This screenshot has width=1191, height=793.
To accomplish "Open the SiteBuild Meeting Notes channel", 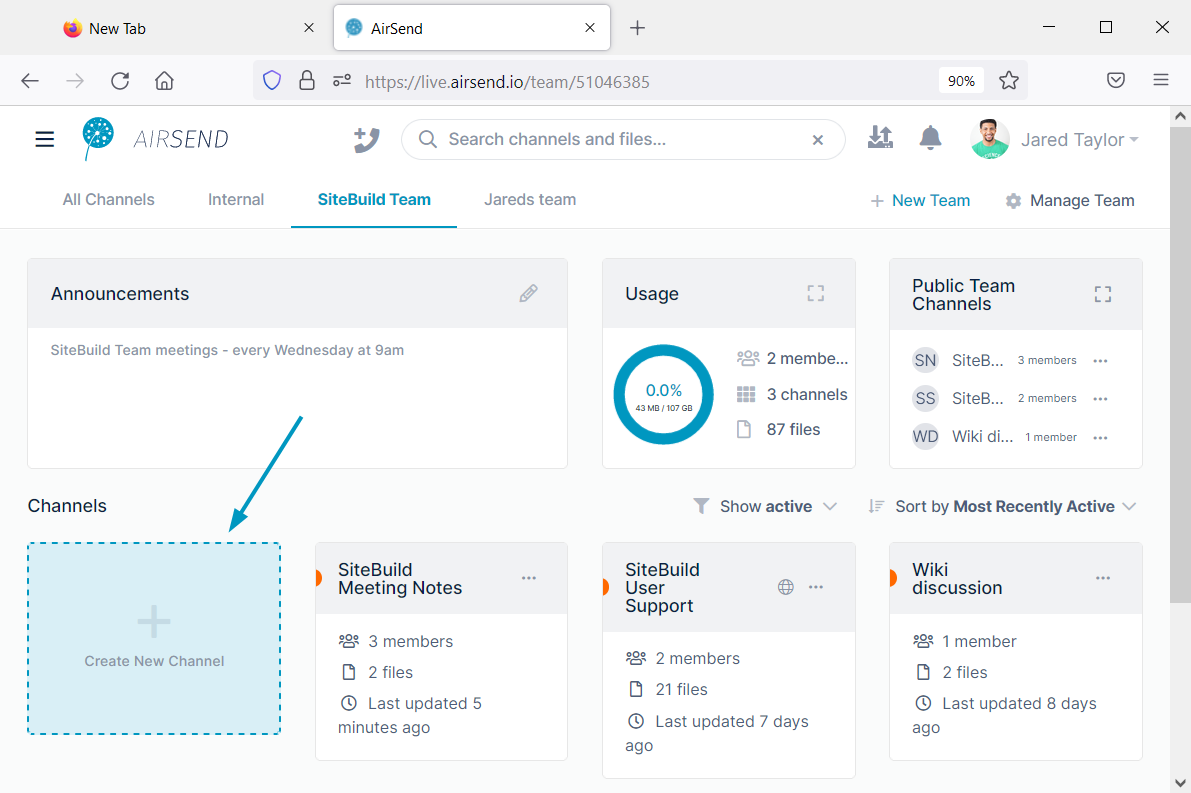I will pos(400,579).
